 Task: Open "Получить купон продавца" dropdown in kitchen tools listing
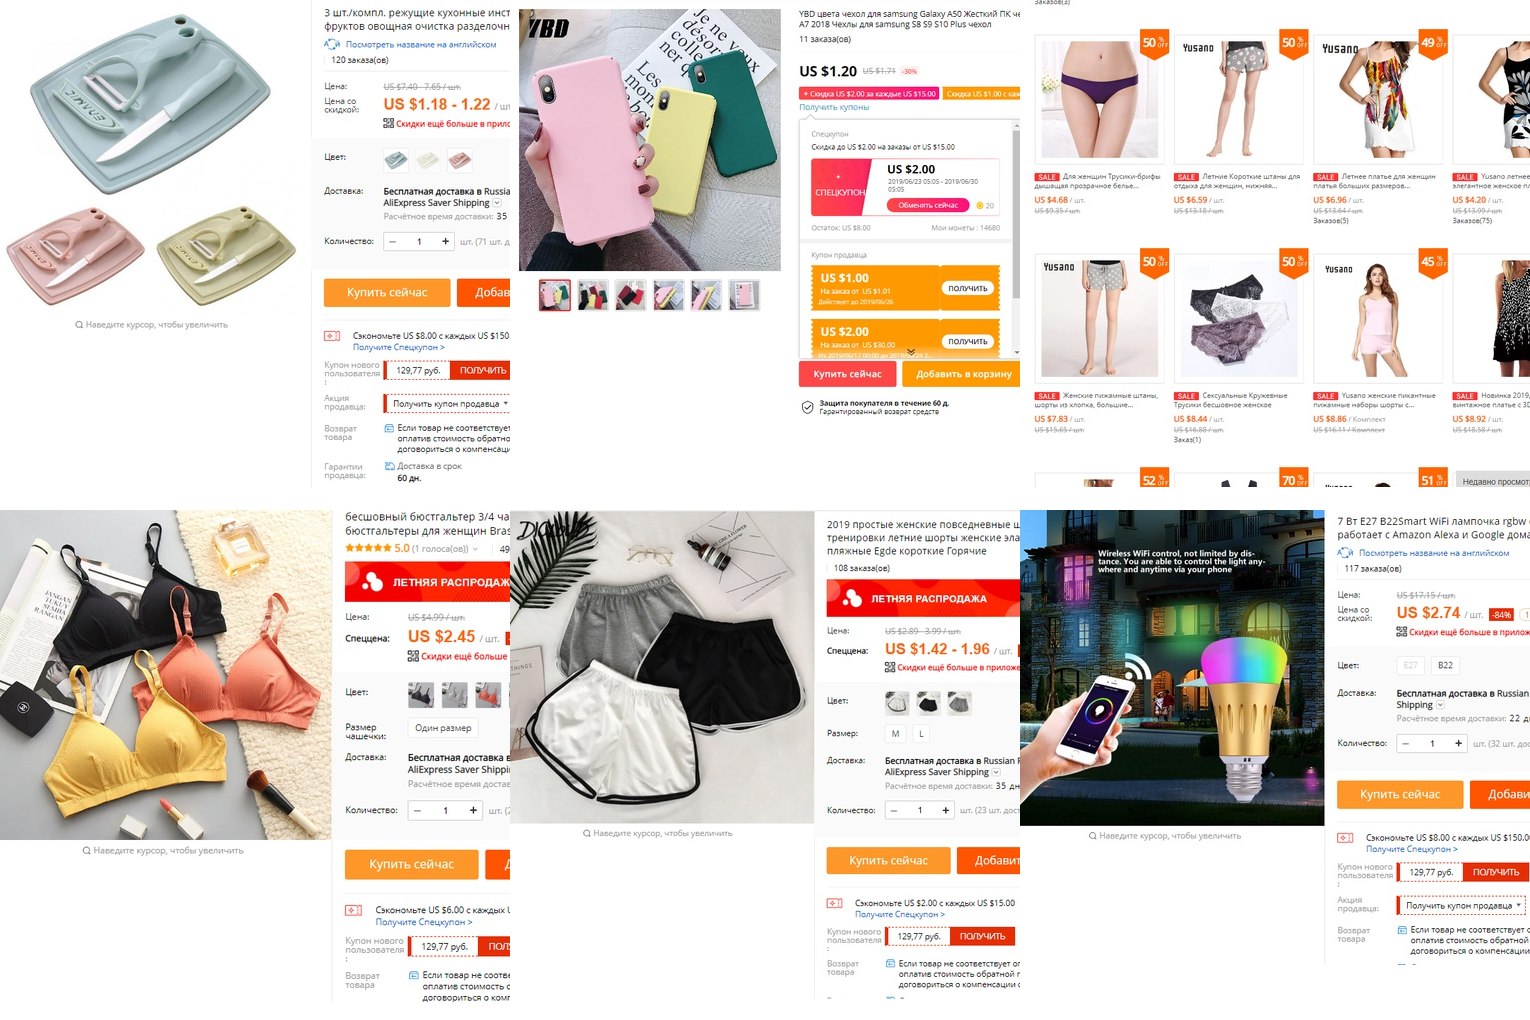(451, 404)
